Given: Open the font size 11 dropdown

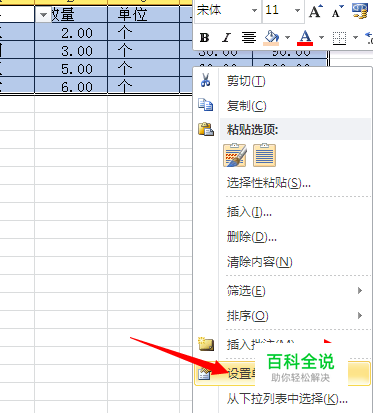Looking at the screenshot, I should (x=297, y=11).
